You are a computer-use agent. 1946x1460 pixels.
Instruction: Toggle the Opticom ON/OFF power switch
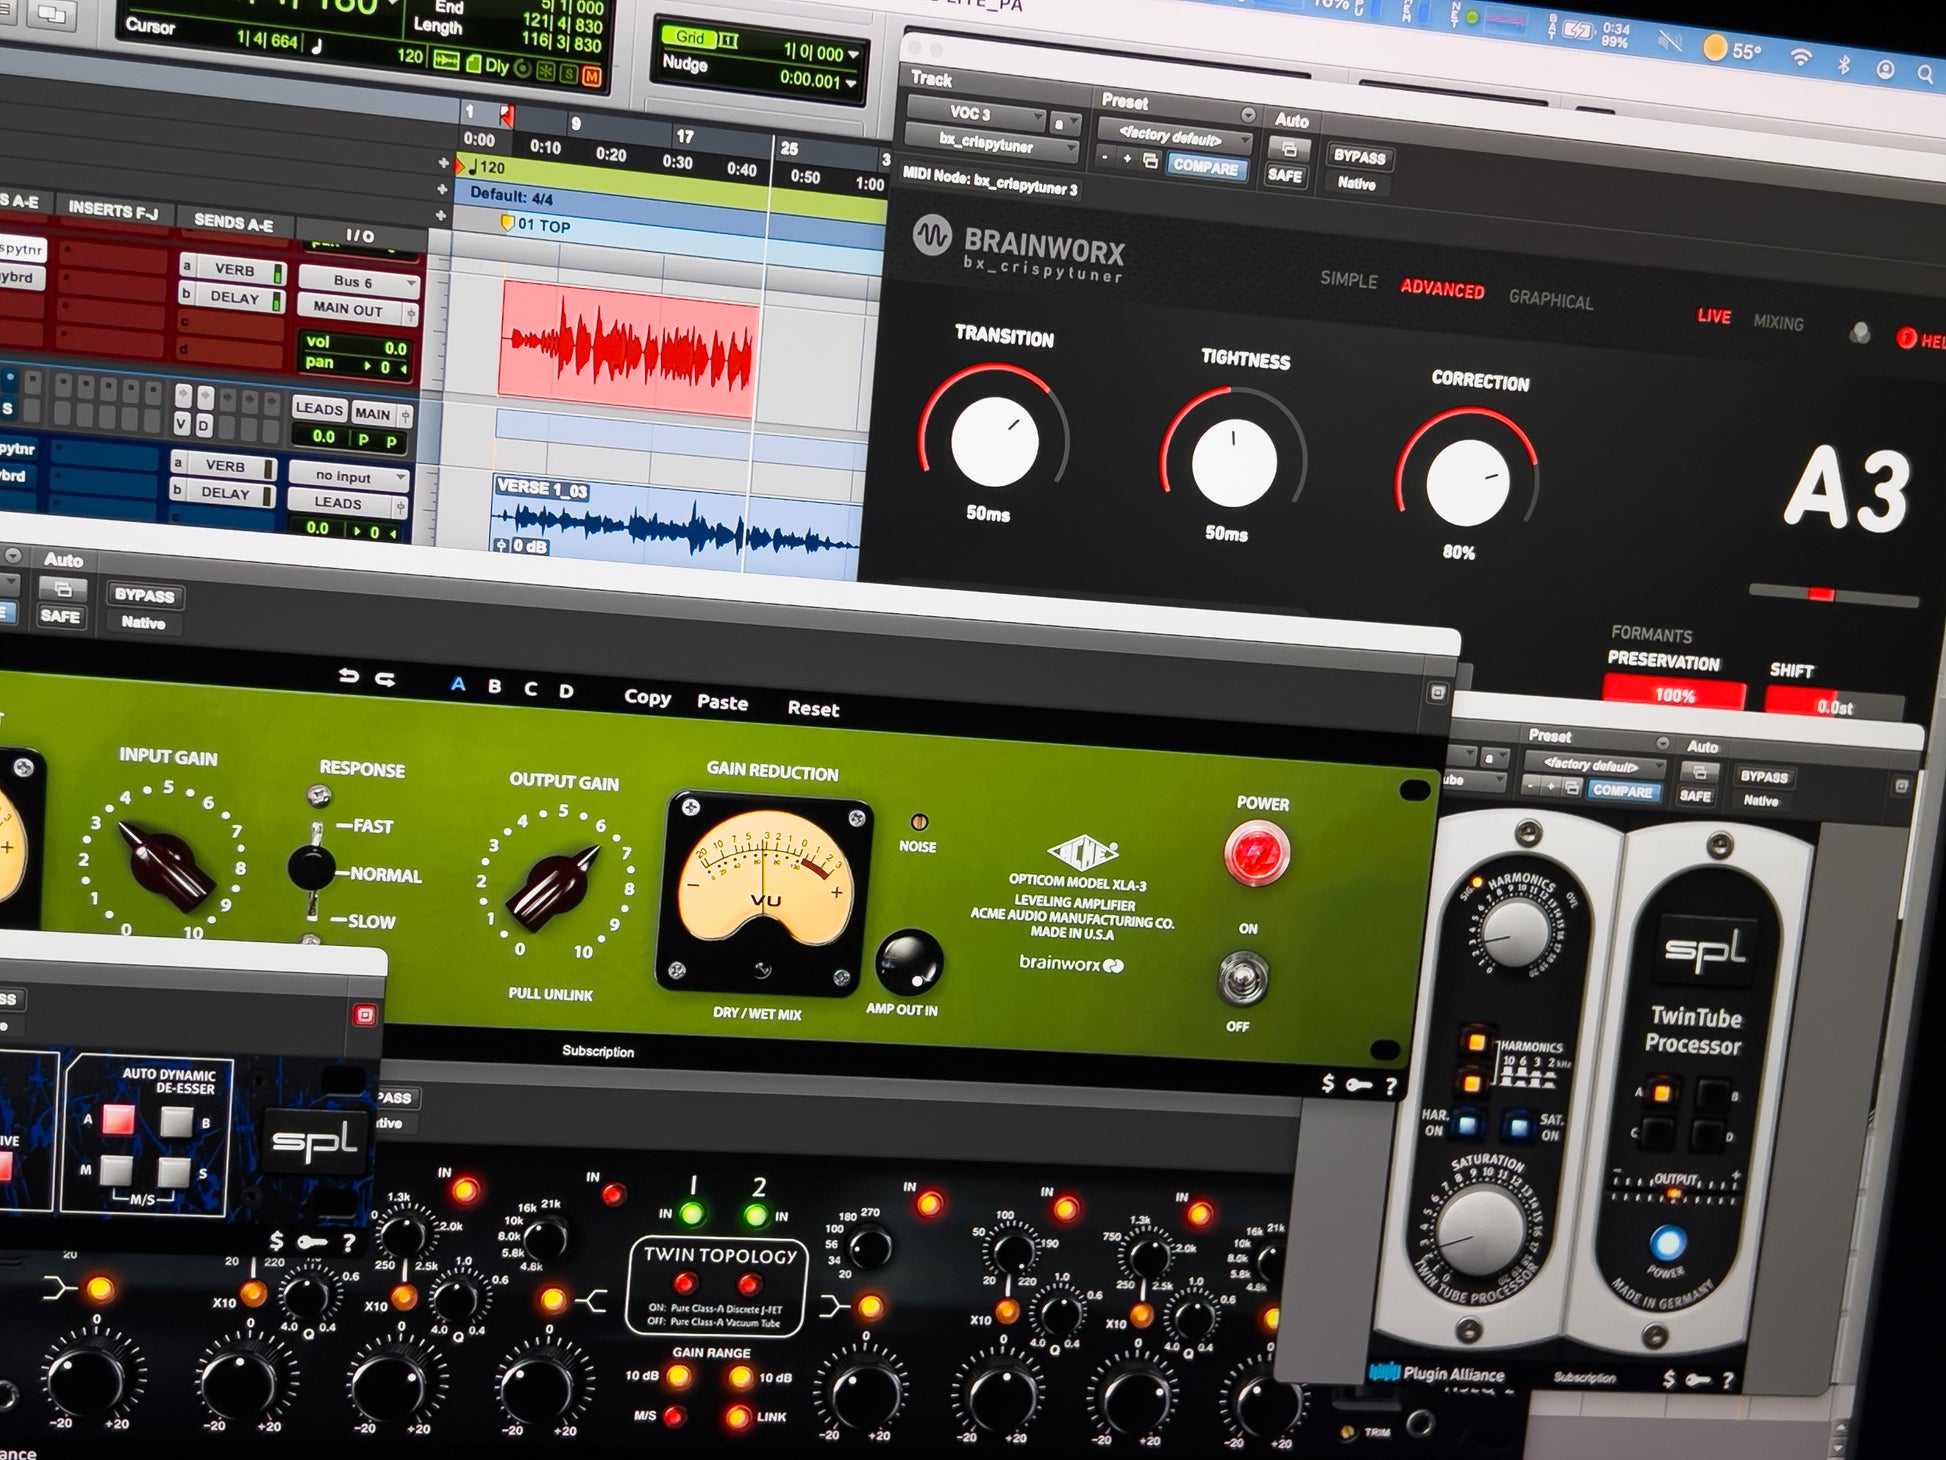[1242, 978]
